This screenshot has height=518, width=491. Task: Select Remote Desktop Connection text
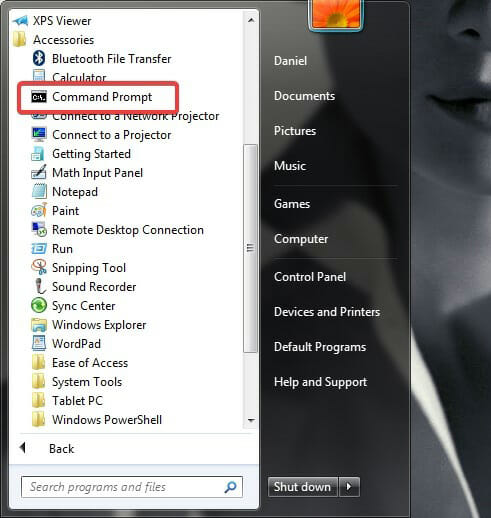128,230
